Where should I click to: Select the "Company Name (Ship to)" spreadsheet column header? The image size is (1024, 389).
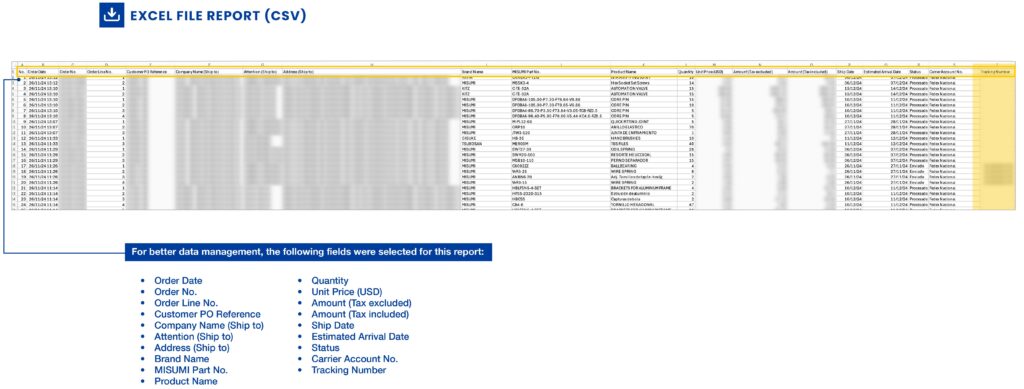coord(197,72)
